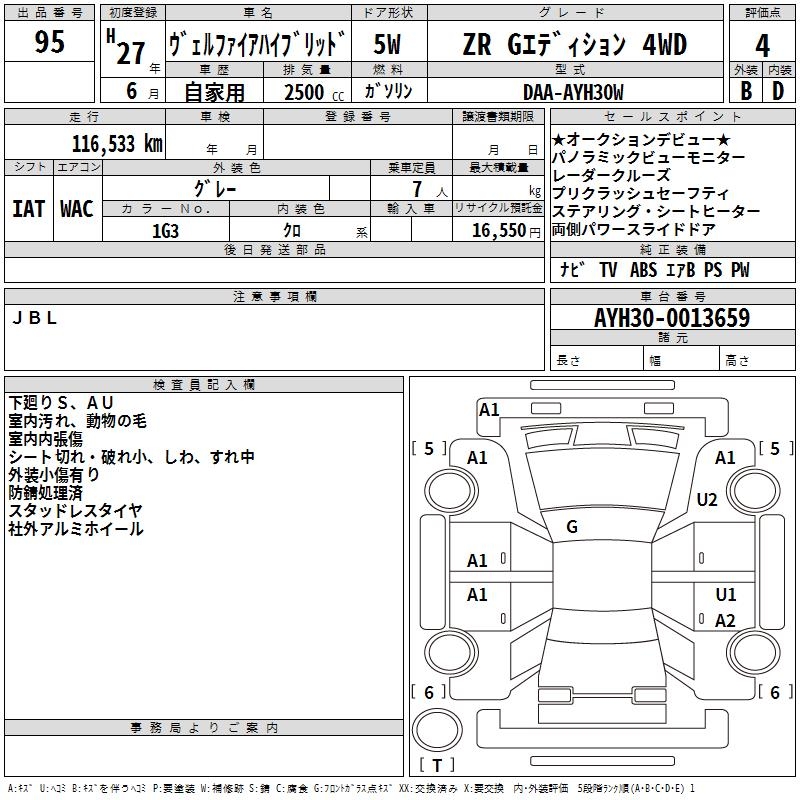Click the spare tire circle above T

tap(437, 730)
